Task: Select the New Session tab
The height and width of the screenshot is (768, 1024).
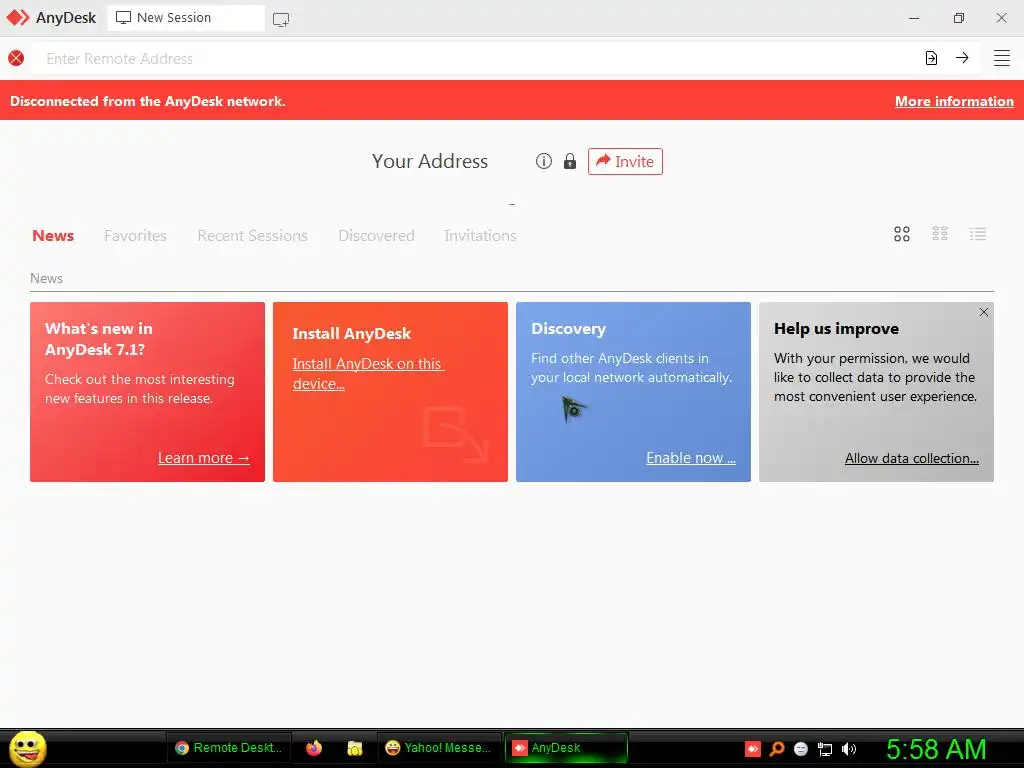Action: pyautogui.click(x=186, y=18)
